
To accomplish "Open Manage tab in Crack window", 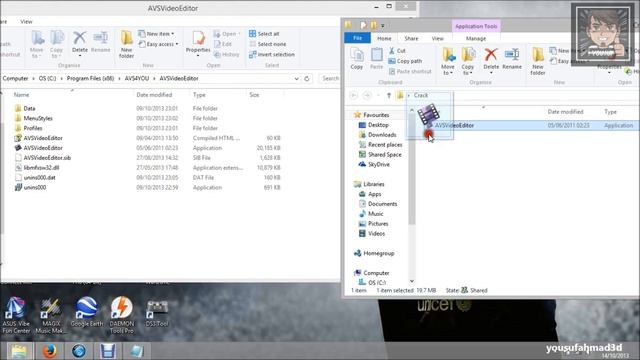I will (476, 38).
